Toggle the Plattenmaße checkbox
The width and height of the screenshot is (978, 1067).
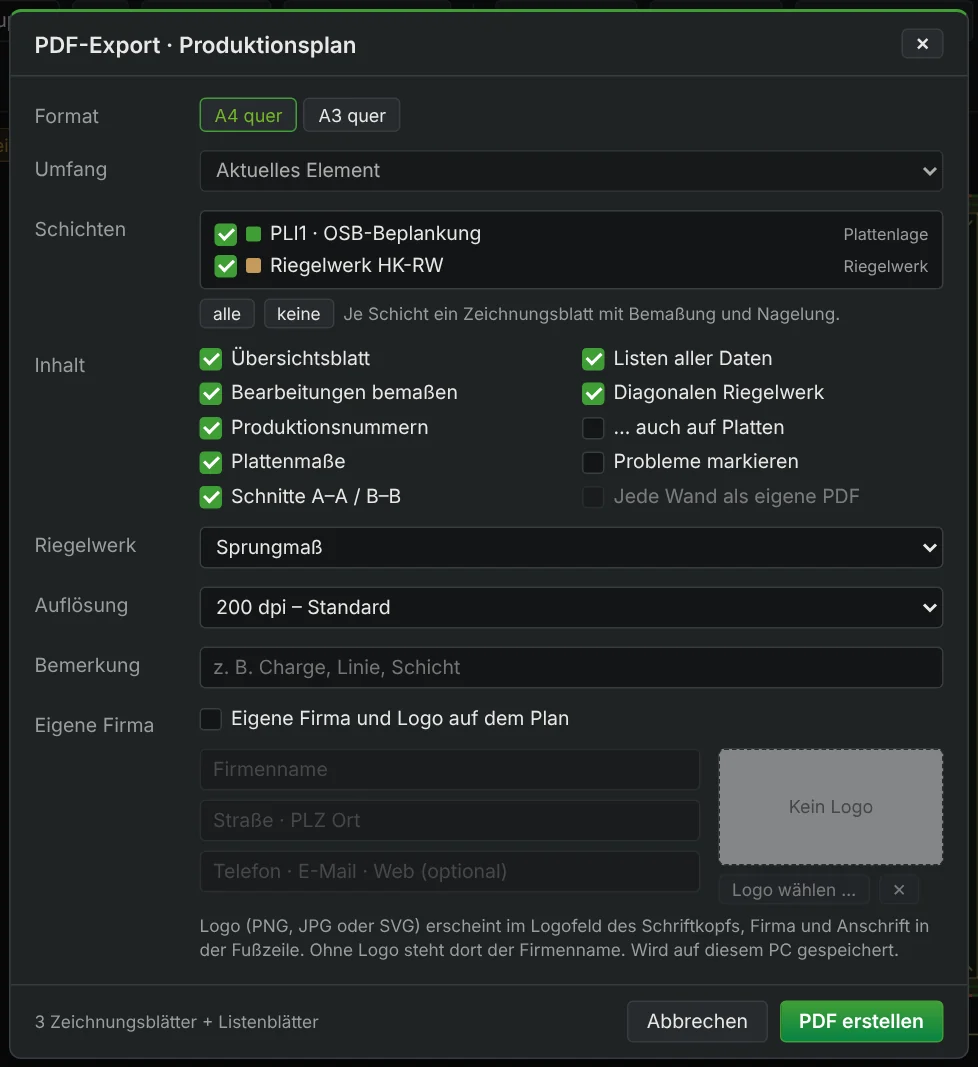(211, 462)
